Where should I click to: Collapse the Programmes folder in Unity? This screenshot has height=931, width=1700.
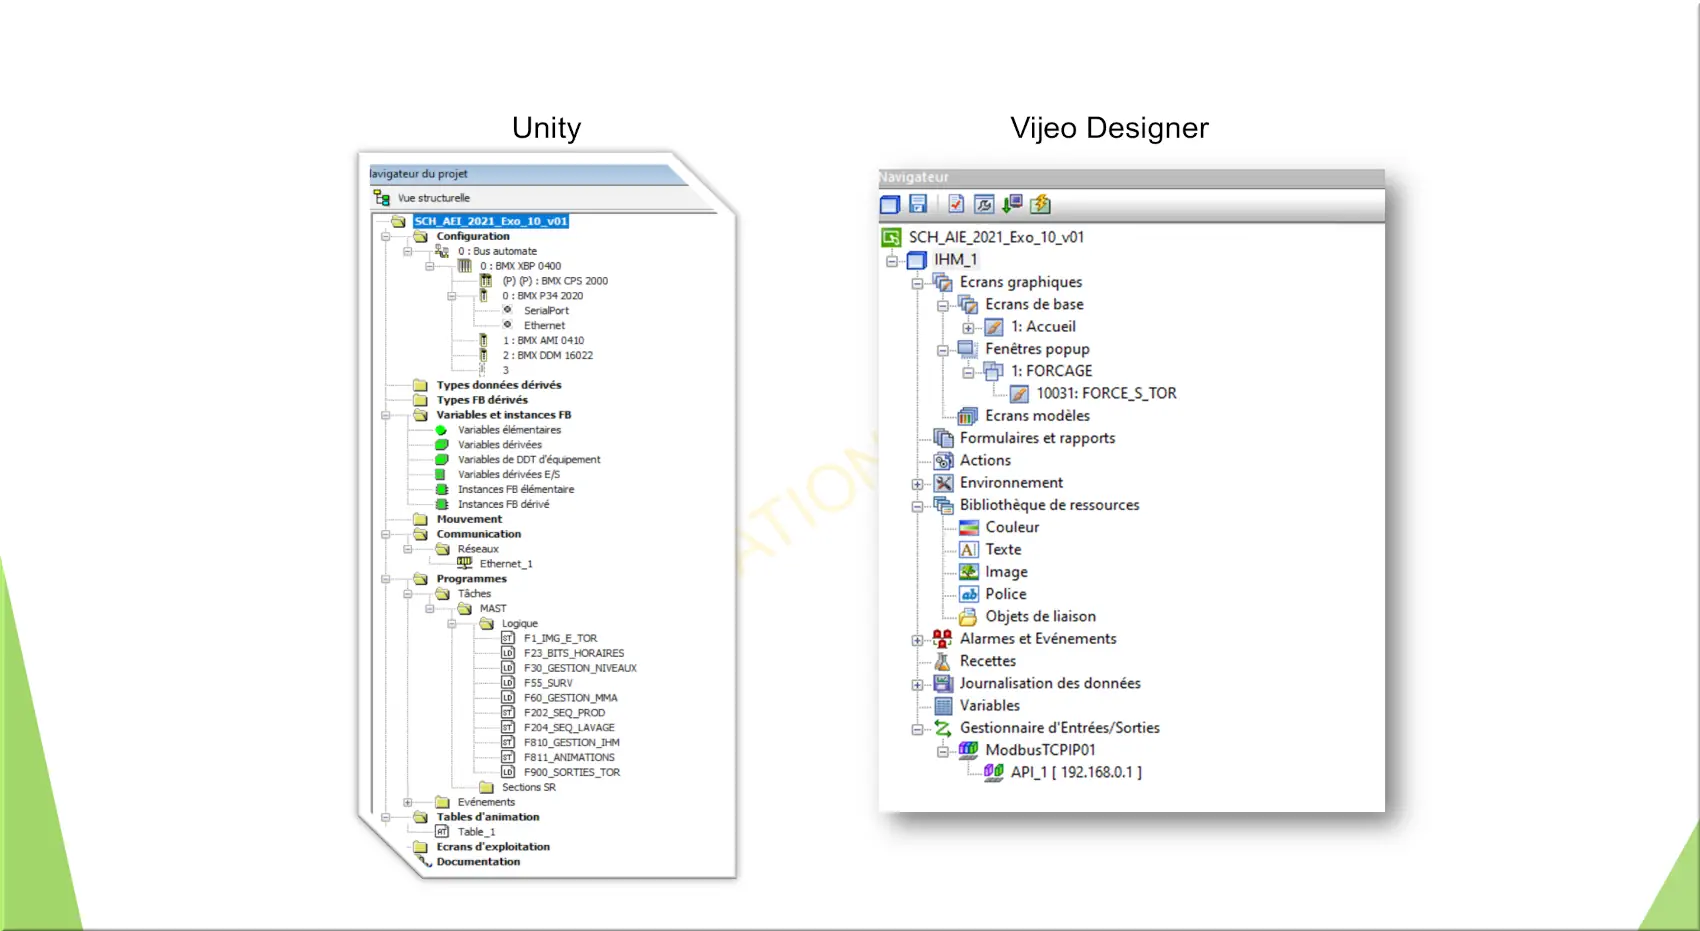pos(386,579)
